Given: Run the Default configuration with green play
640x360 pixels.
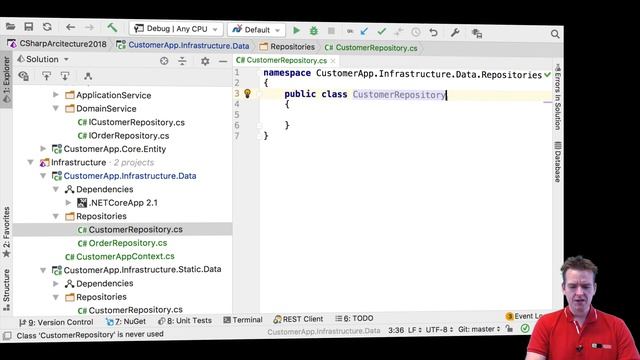Looking at the screenshot, I should coord(296,30).
